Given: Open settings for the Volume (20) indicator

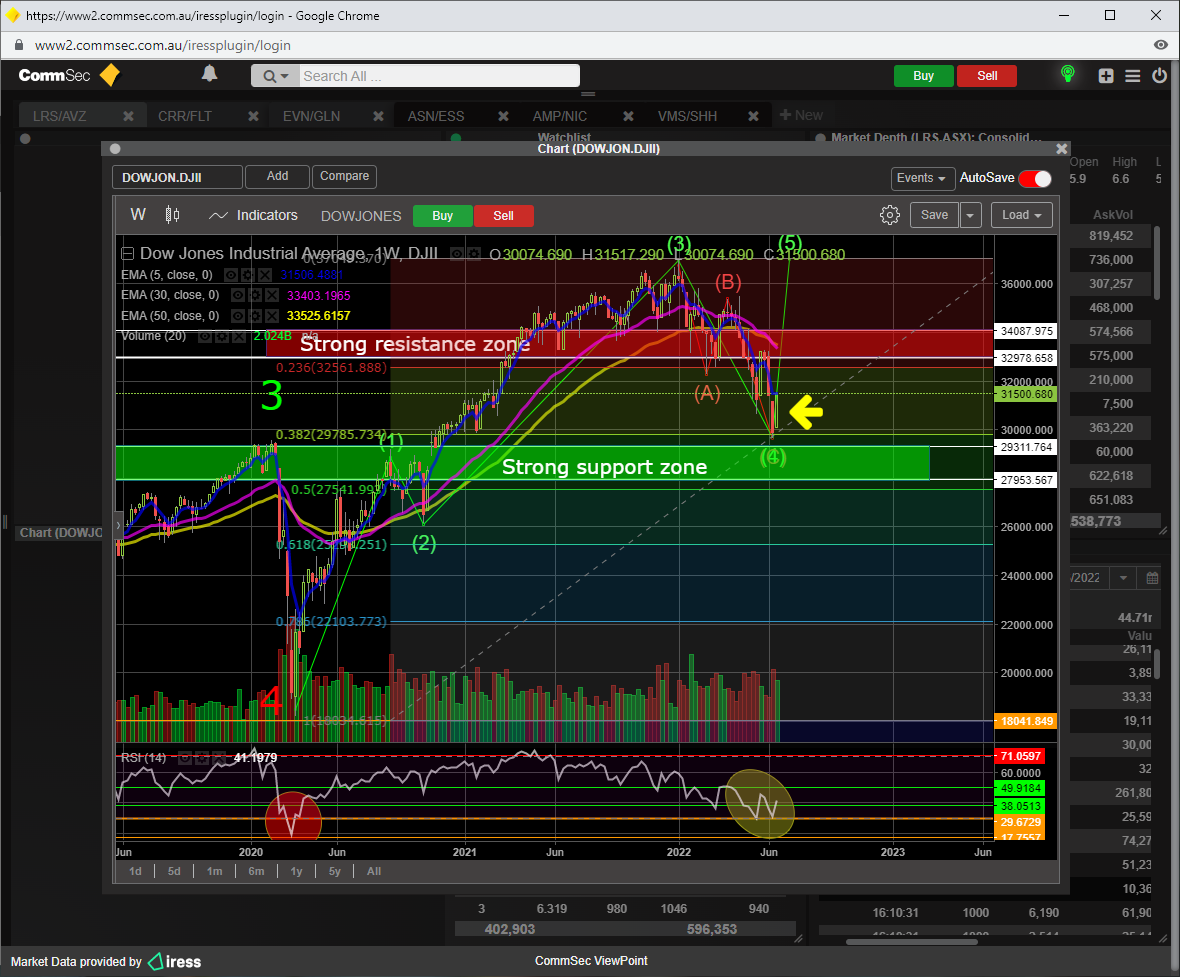Looking at the screenshot, I should click(x=222, y=336).
